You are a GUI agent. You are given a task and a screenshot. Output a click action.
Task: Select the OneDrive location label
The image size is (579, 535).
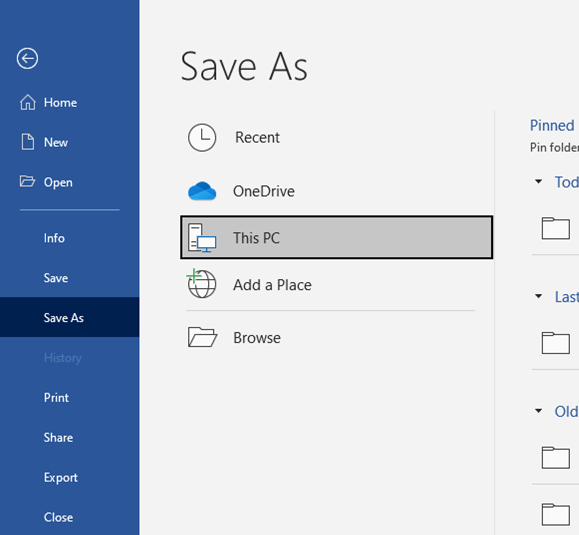click(x=264, y=191)
